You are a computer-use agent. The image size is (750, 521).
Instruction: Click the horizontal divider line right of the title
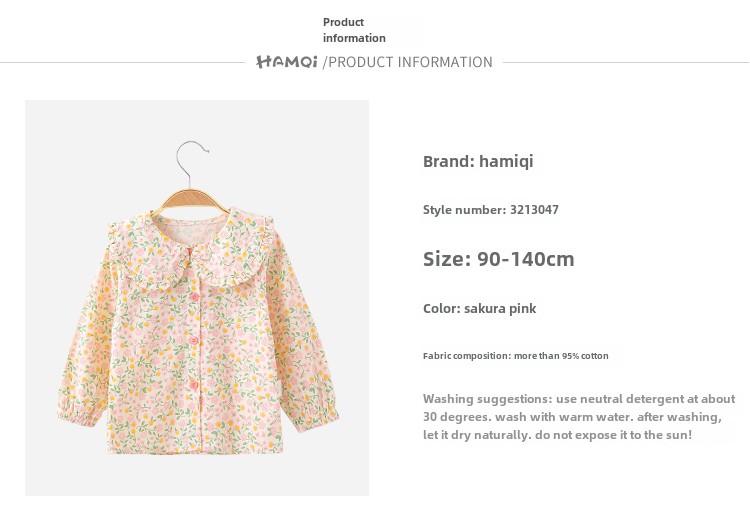coord(625,63)
